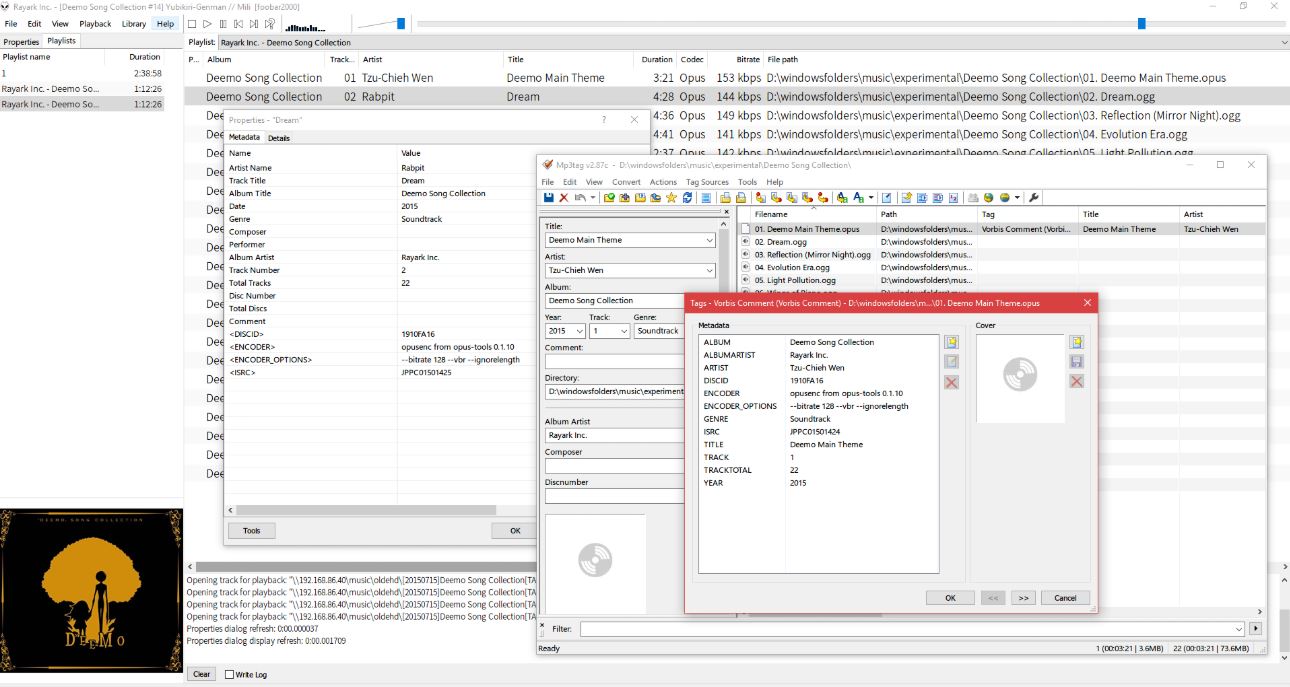Enable the Write Log checkbox
Image resolution: width=1290 pixels, height=687 pixels.
[230, 674]
